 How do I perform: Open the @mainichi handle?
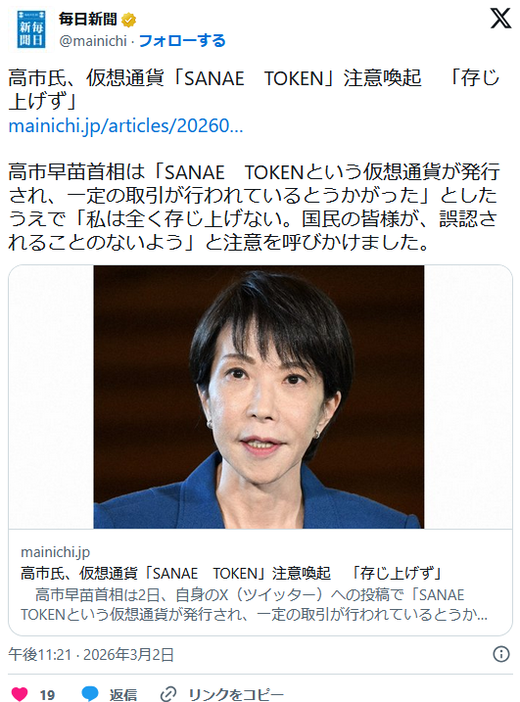pos(93,41)
